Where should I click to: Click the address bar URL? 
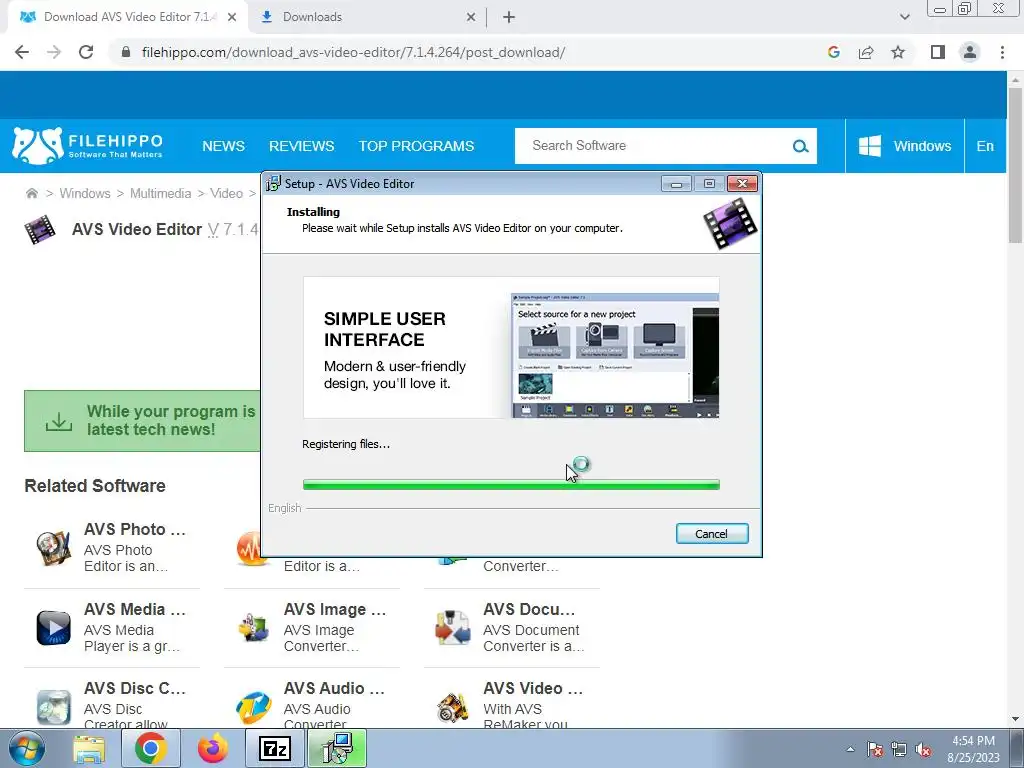click(353, 52)
